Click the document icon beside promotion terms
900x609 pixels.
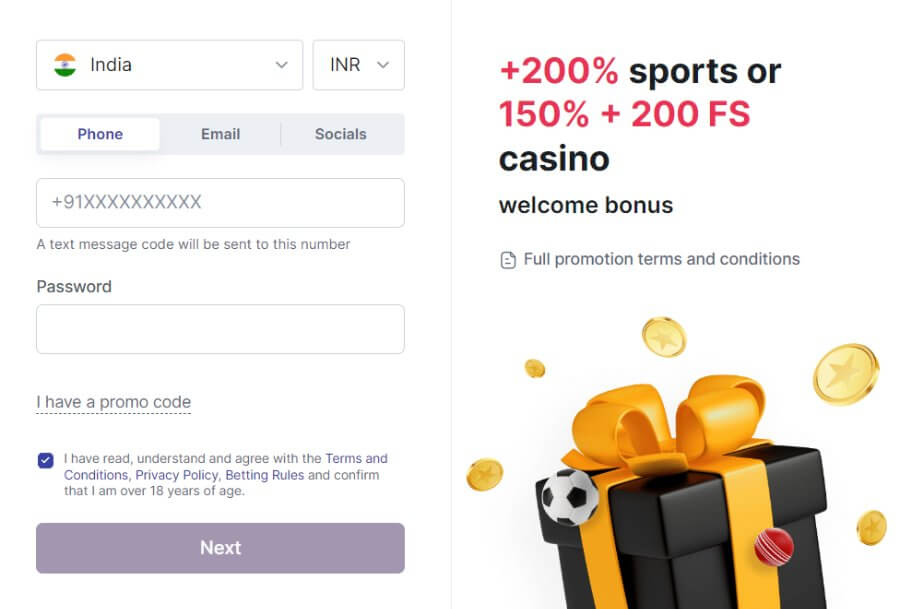[508, 260]
